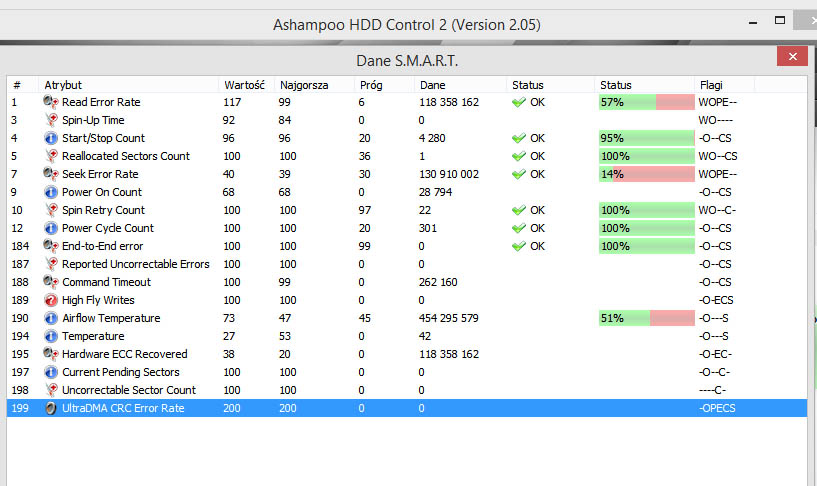Sort by the Wartość column header
Screen dimensions: 817x486
pyautogui.click(x=246, y=85)
